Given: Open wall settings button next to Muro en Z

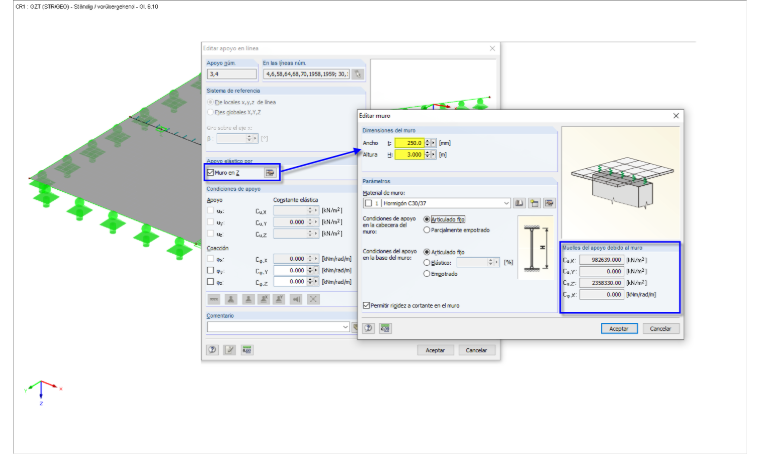Looking at the screenshot, I should 270,172.
